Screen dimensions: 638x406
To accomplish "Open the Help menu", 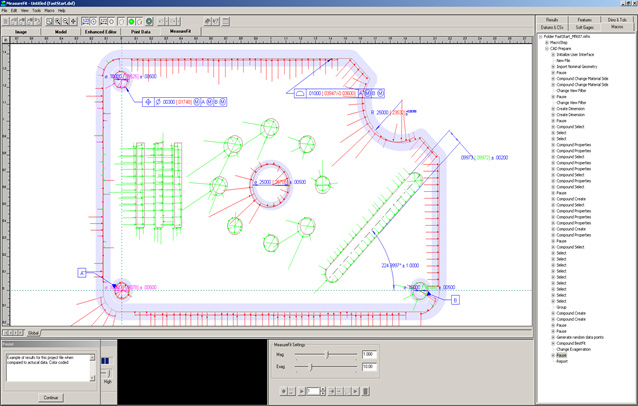I will (61, 11).
